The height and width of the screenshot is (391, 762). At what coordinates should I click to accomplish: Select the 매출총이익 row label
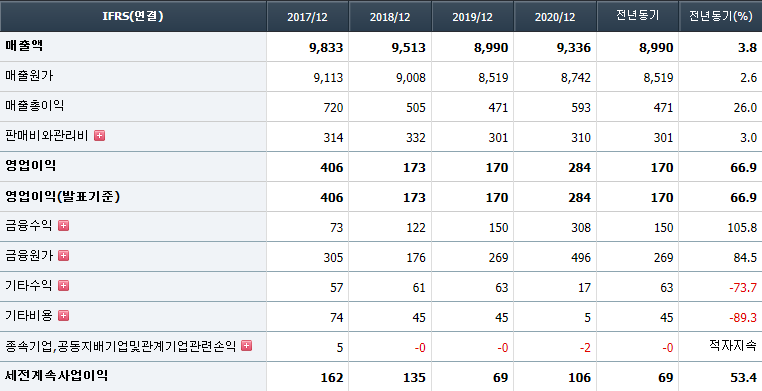click(35, 105)
